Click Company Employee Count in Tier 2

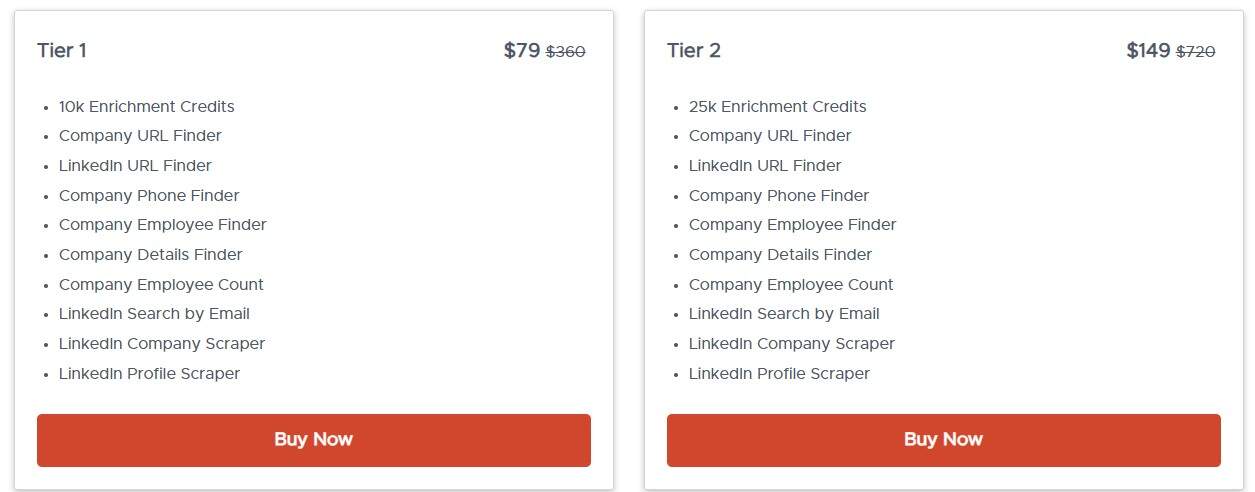(x=791, y=285)
